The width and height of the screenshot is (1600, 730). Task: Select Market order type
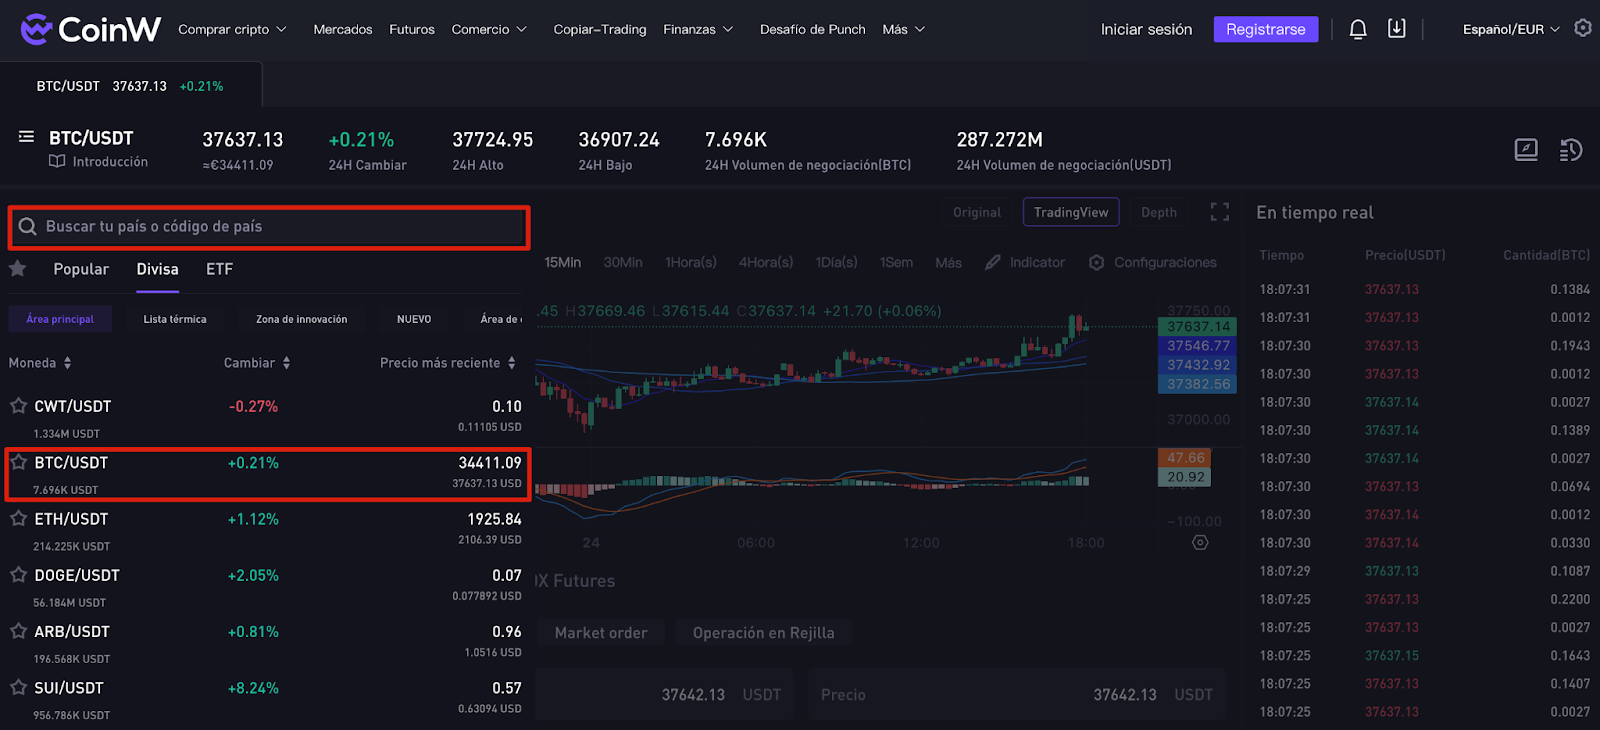[x=601, y=632]
